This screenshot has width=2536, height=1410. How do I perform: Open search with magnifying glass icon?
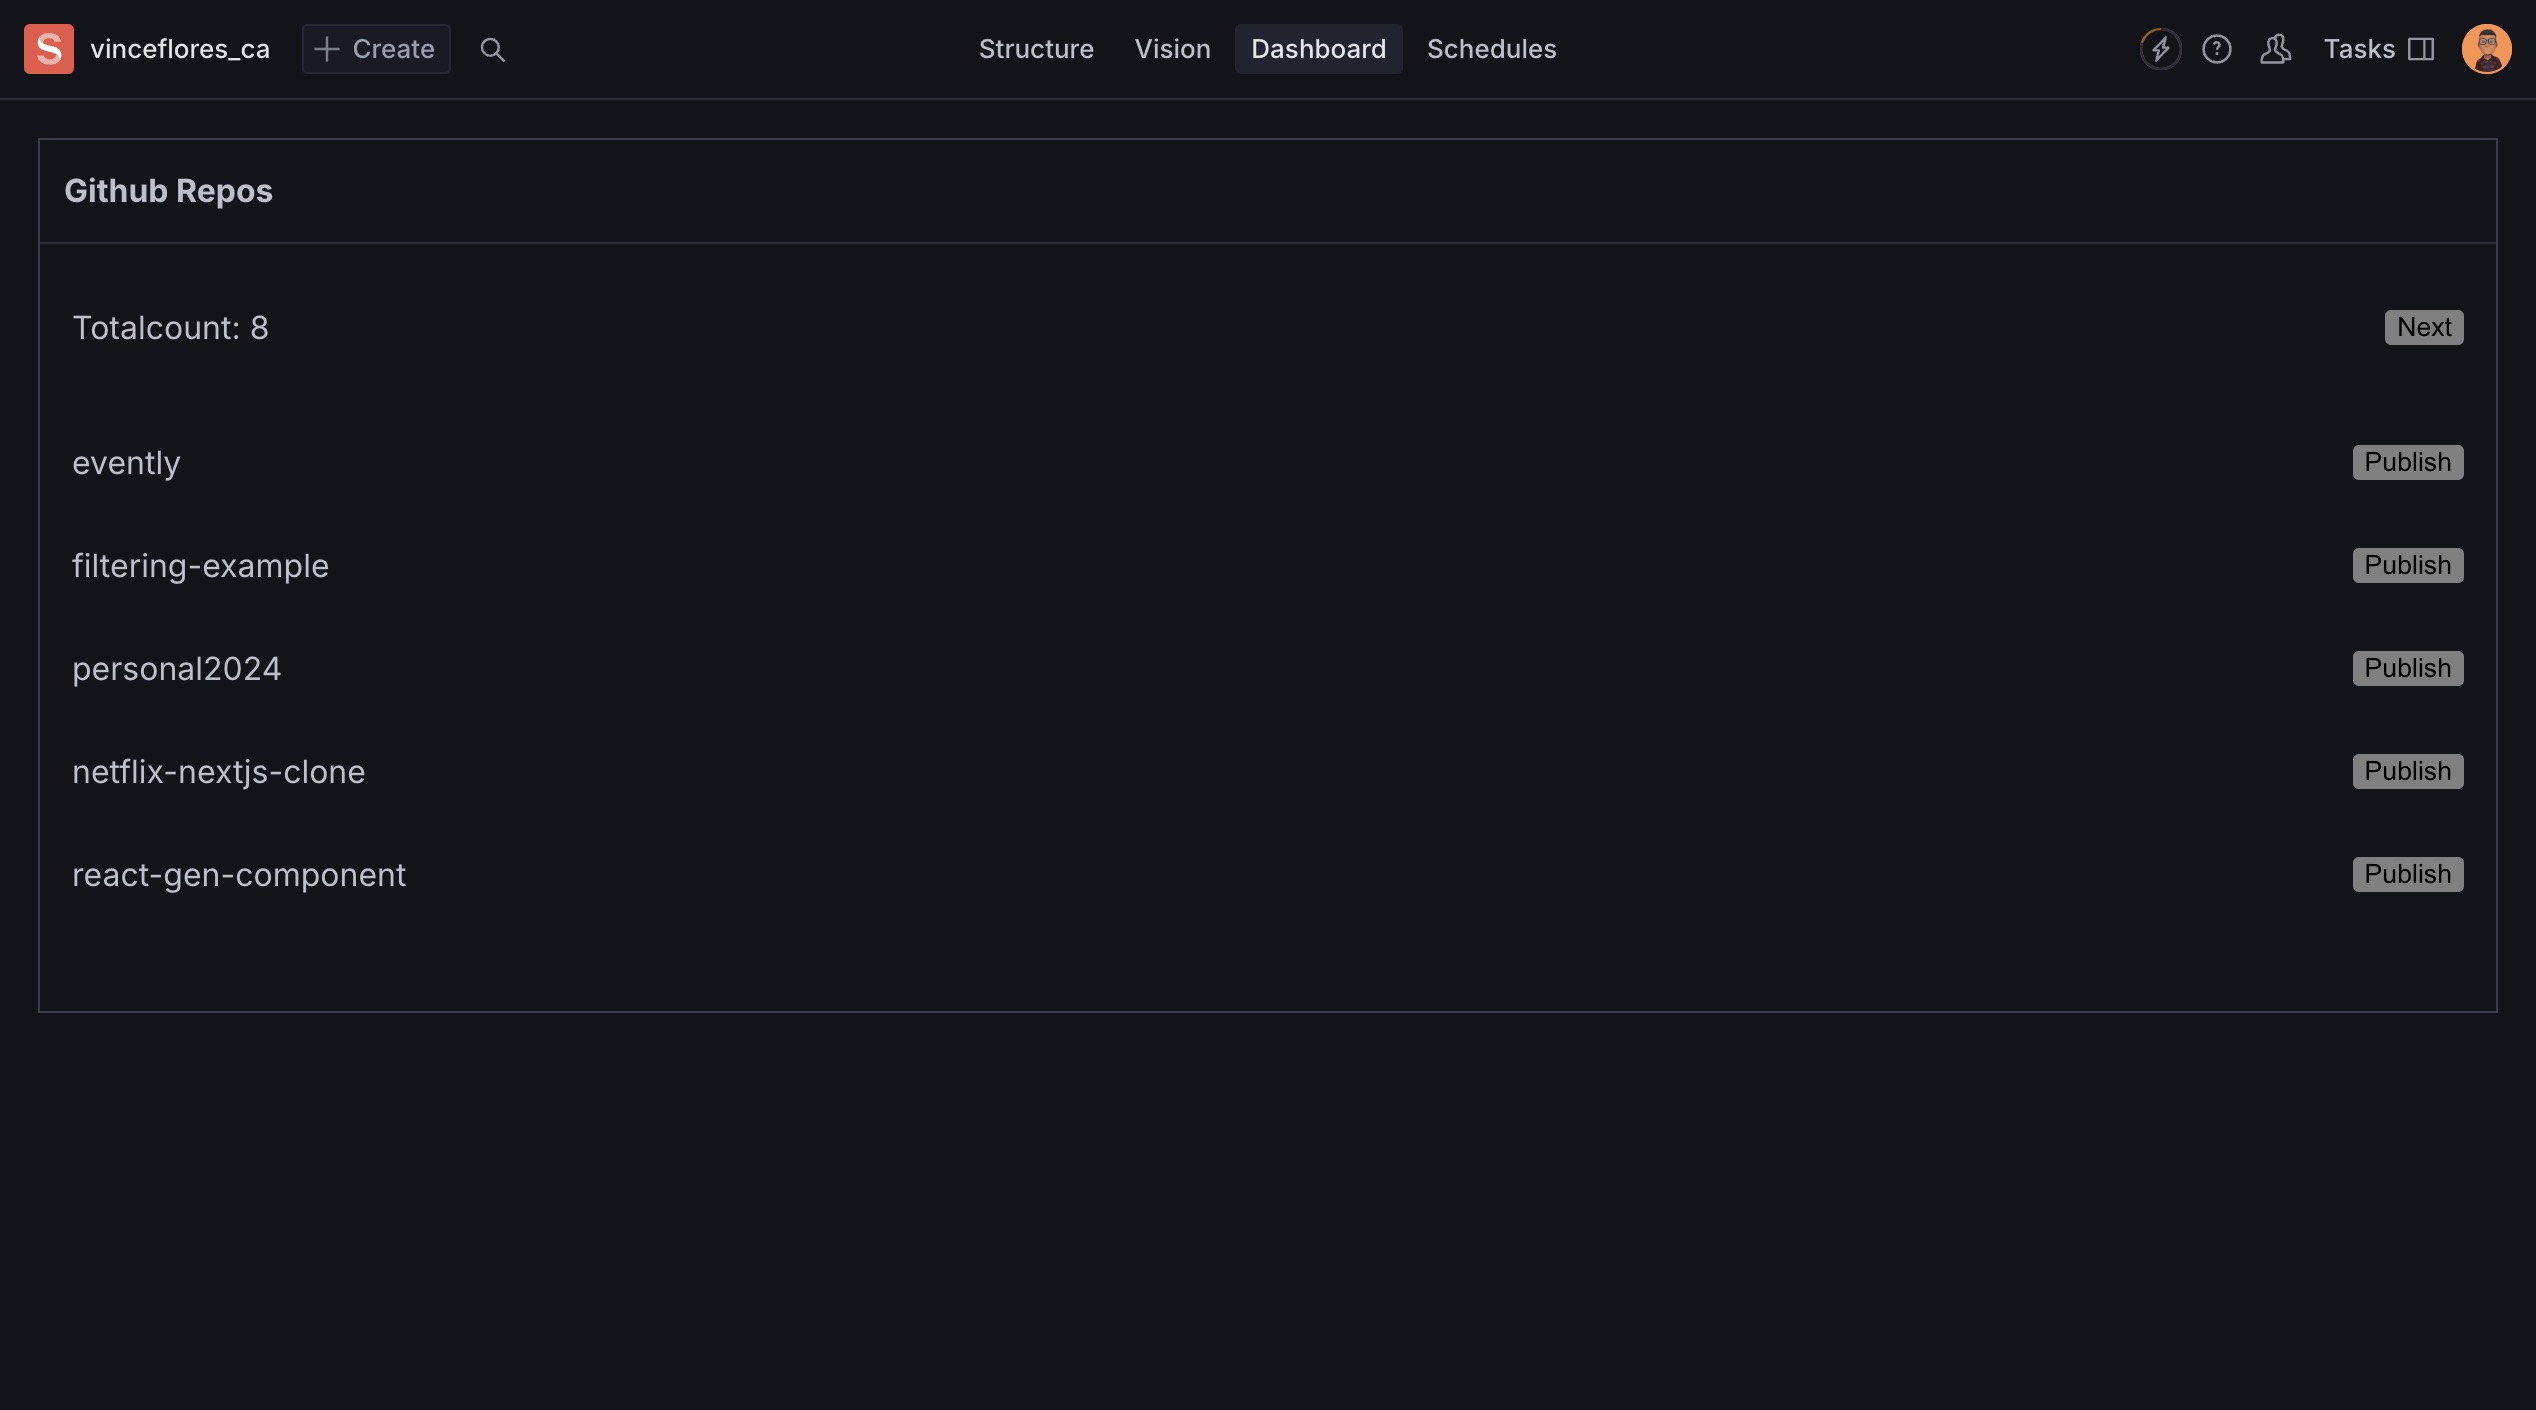(492, 49)
